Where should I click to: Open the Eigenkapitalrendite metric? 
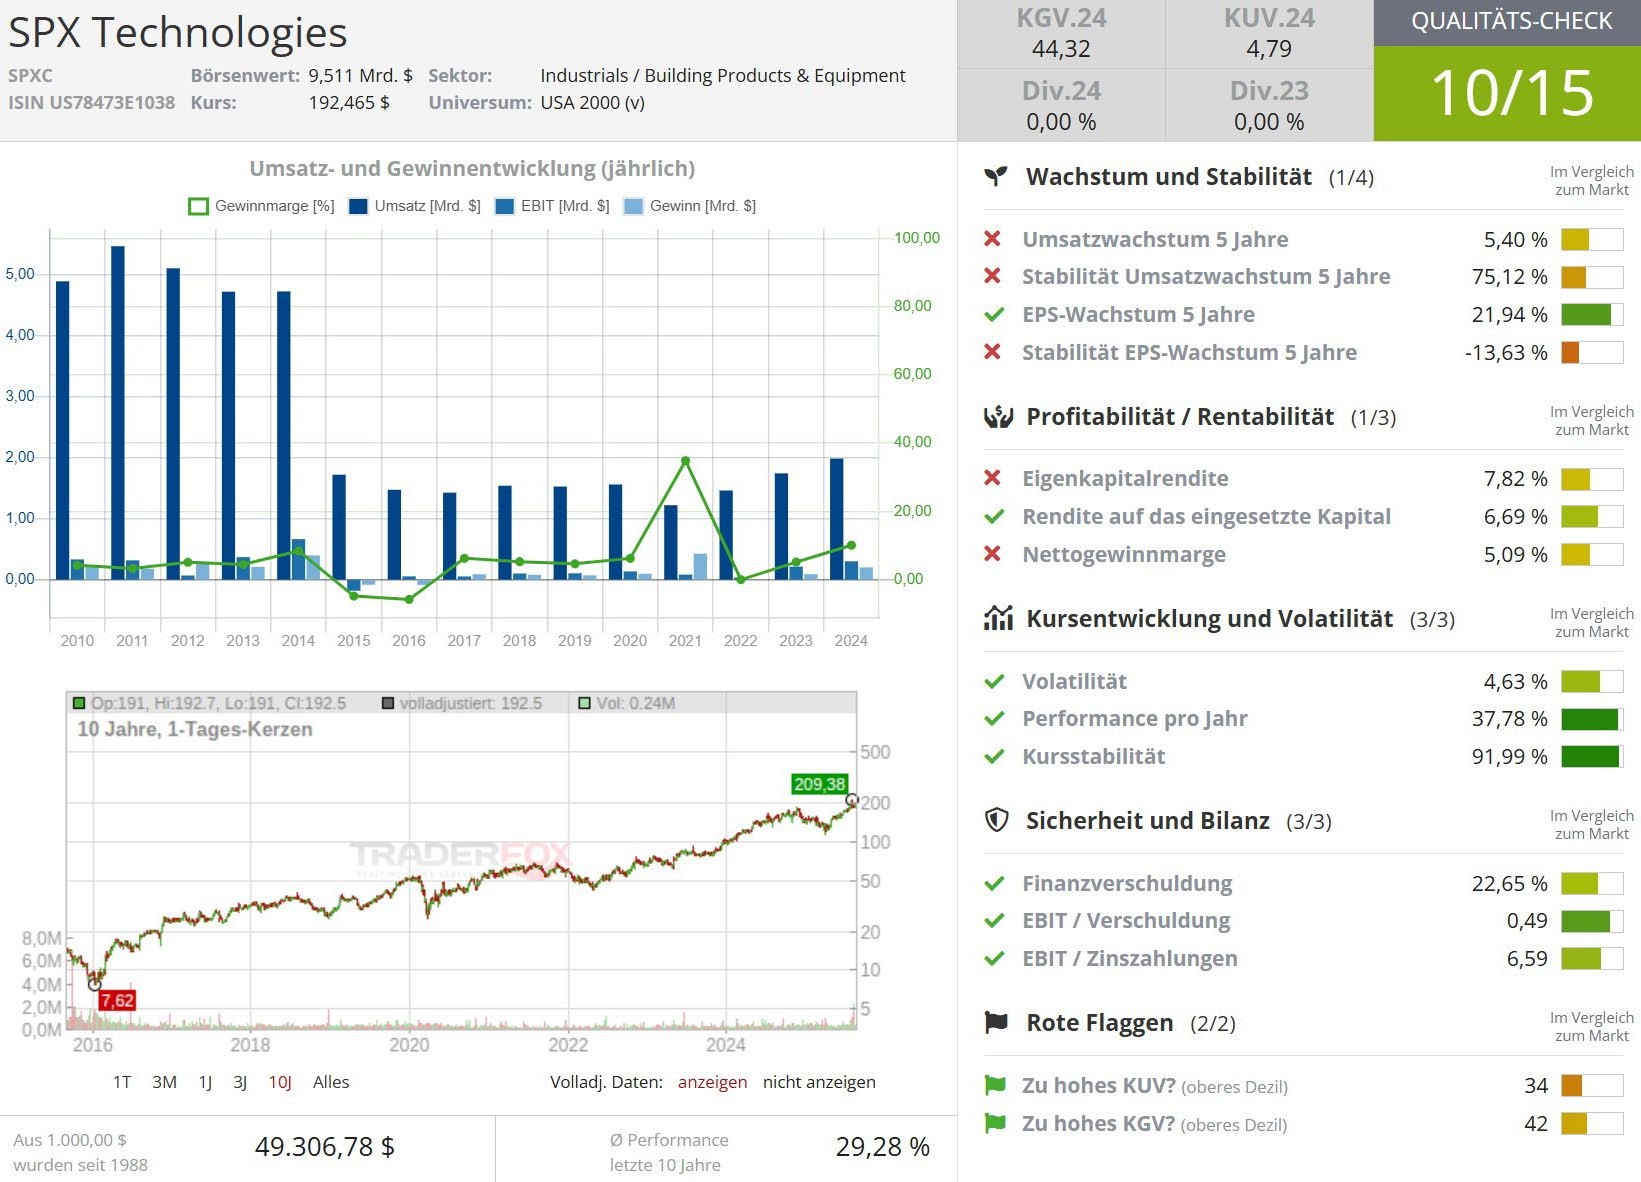1125,478
